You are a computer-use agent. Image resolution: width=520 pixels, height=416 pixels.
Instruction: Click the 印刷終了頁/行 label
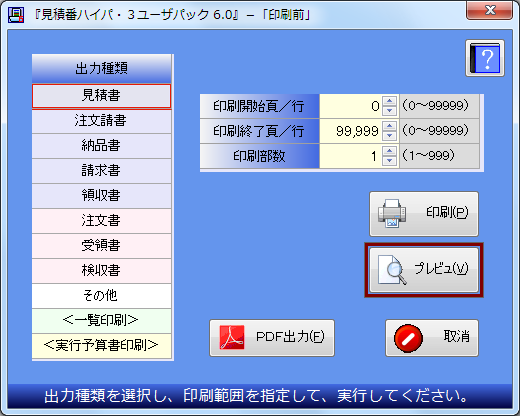coord(259,131)
